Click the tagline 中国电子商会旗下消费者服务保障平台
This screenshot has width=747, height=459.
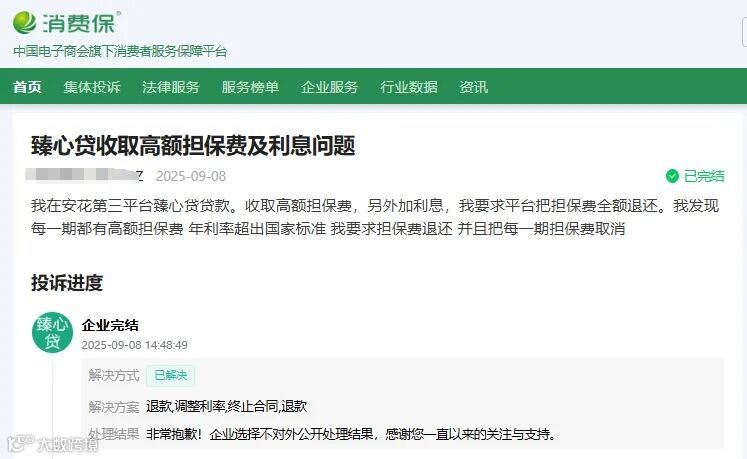[x=120, y=51]
